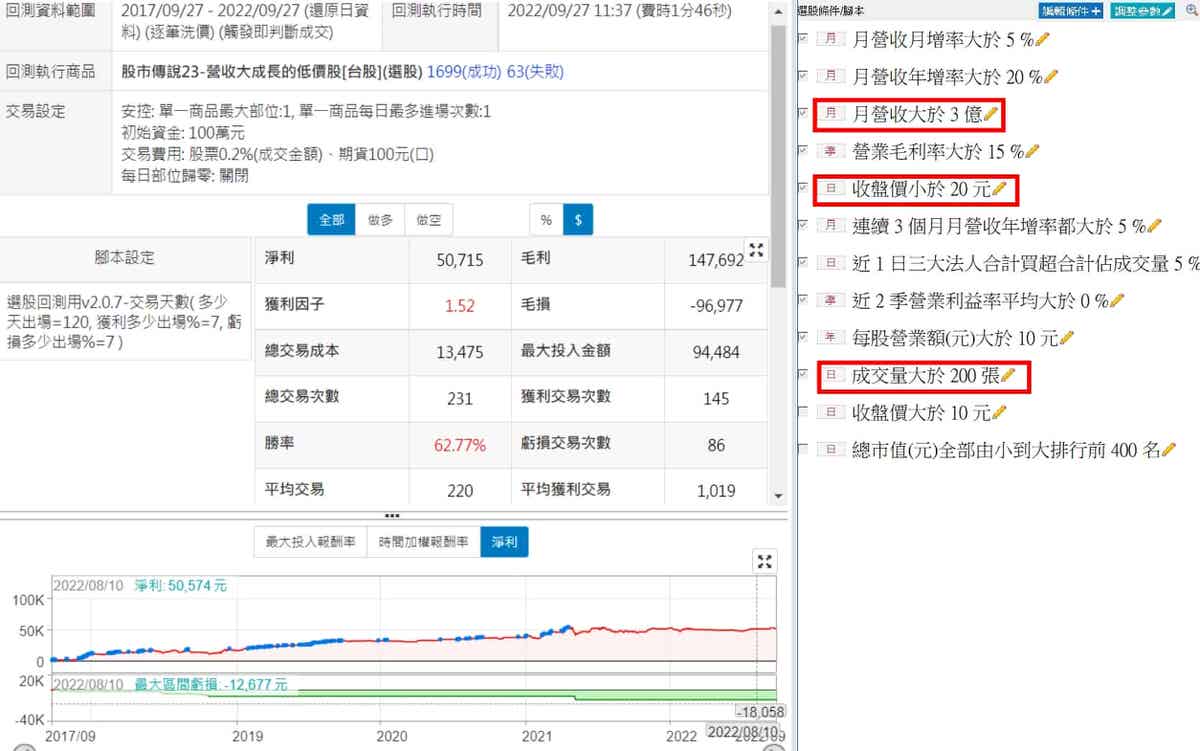Uncheck the 月營收年增率大於 20 % condition
This screenshot has height=751, width=1200.
pos(804,76)
